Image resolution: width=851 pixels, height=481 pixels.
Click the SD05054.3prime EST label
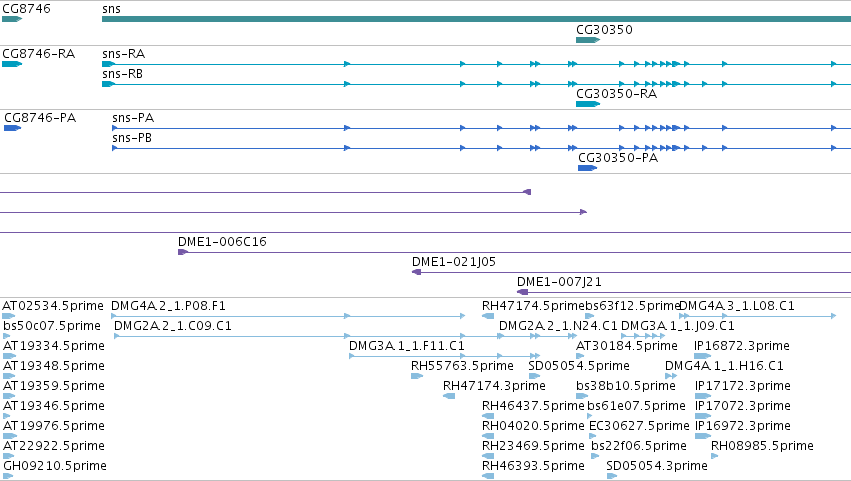tap(657, 466)
